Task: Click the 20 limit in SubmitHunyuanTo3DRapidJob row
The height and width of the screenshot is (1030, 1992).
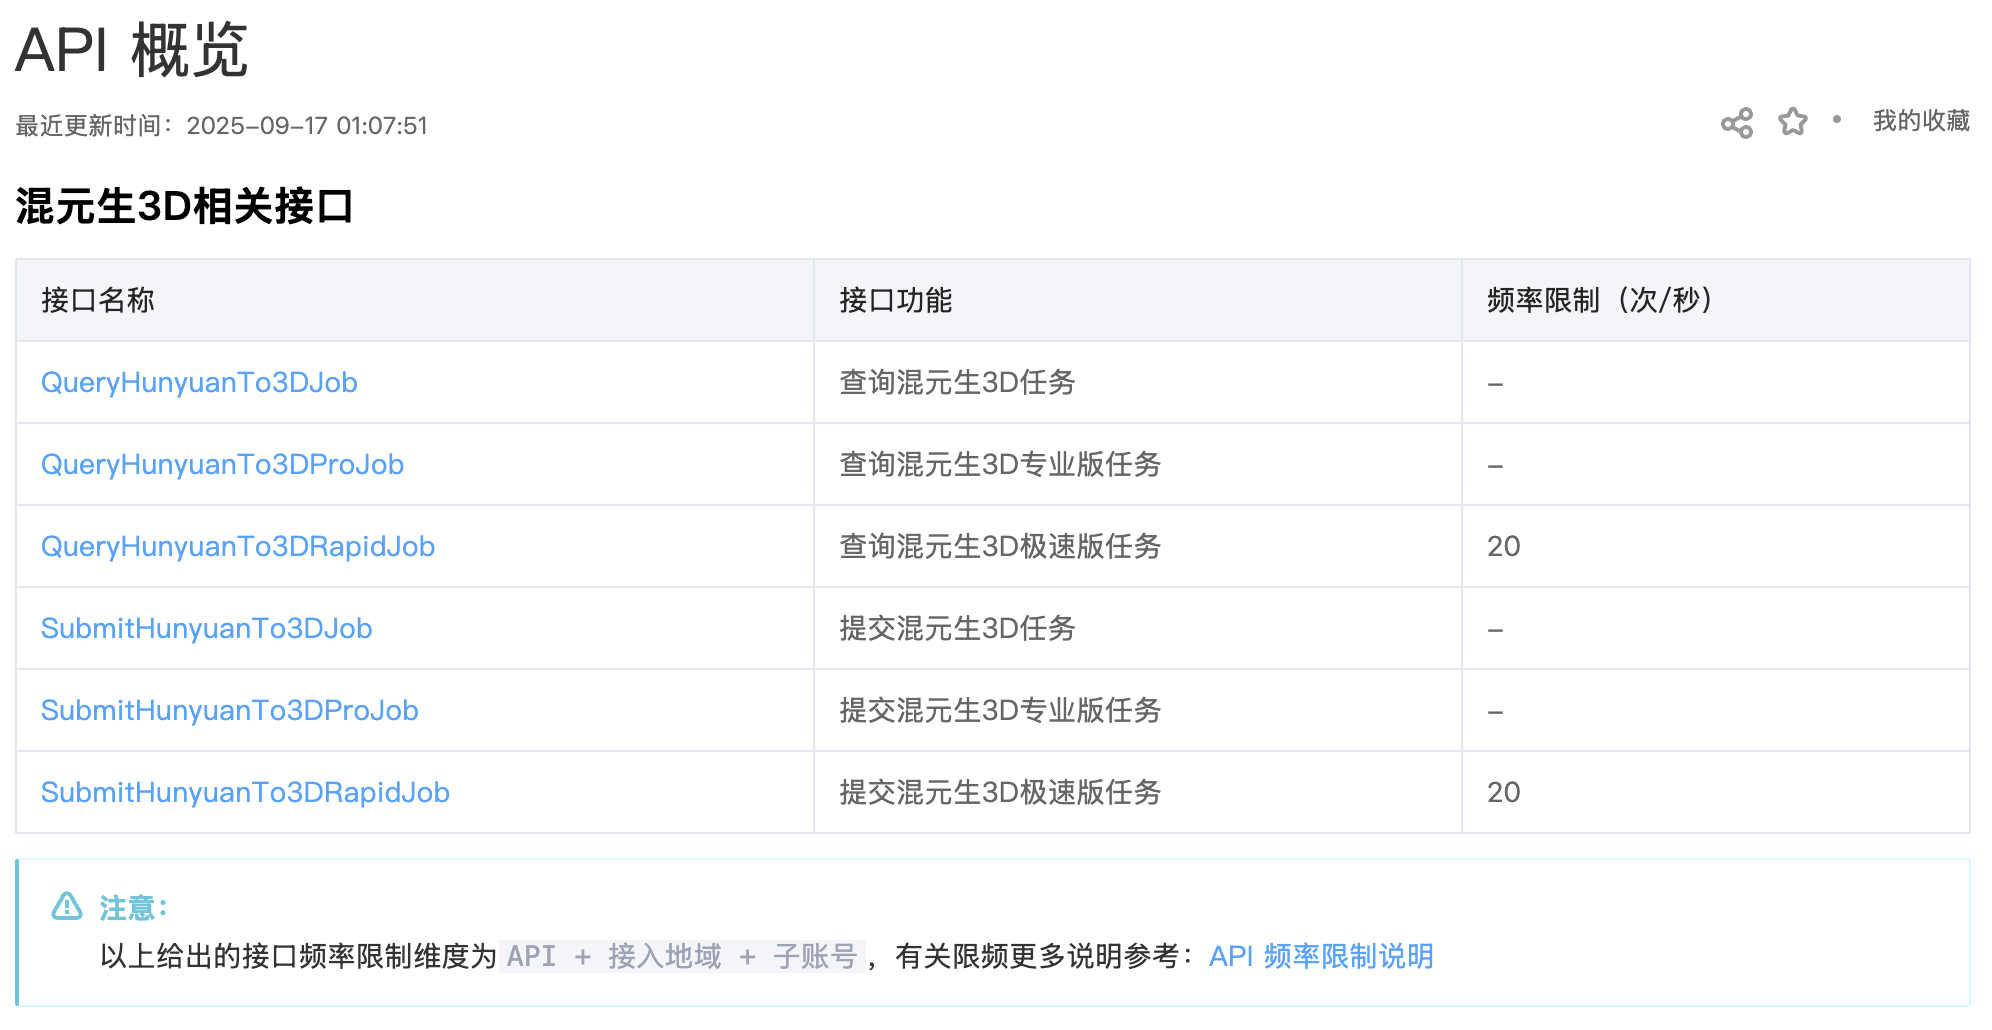Action: point(1503,792)
